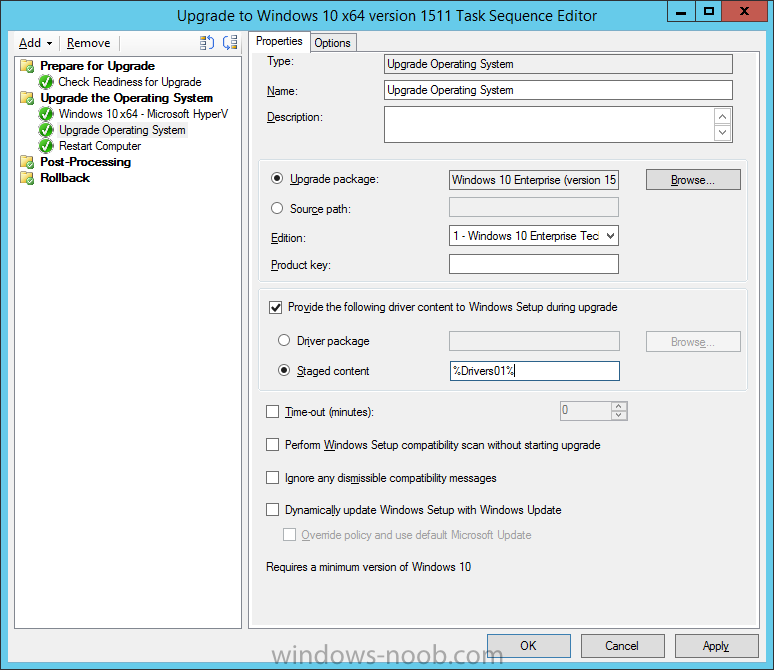Select Windows 10 x64 - Microsoft HyperV step
The image size is (774, 670).
pyautogui.click(x=143, y=114)
